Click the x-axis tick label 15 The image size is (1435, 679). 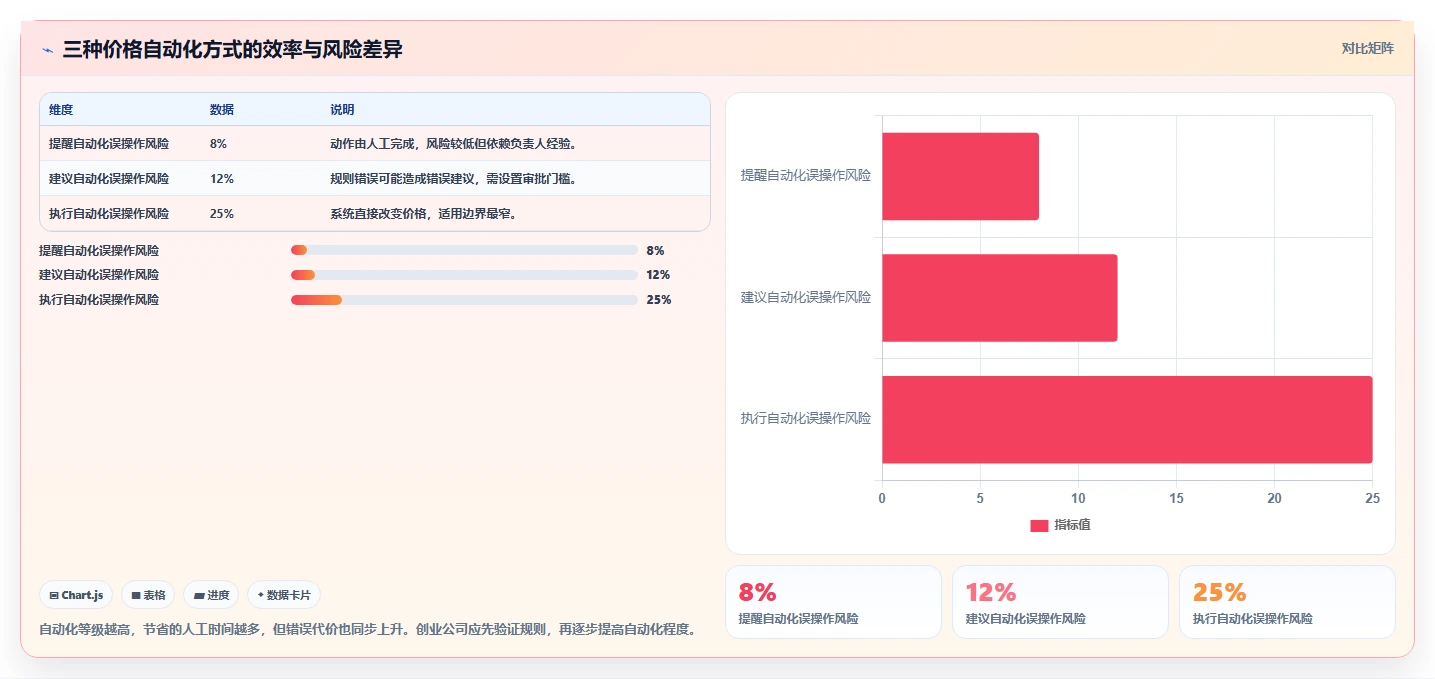[x=1176, y=498]
